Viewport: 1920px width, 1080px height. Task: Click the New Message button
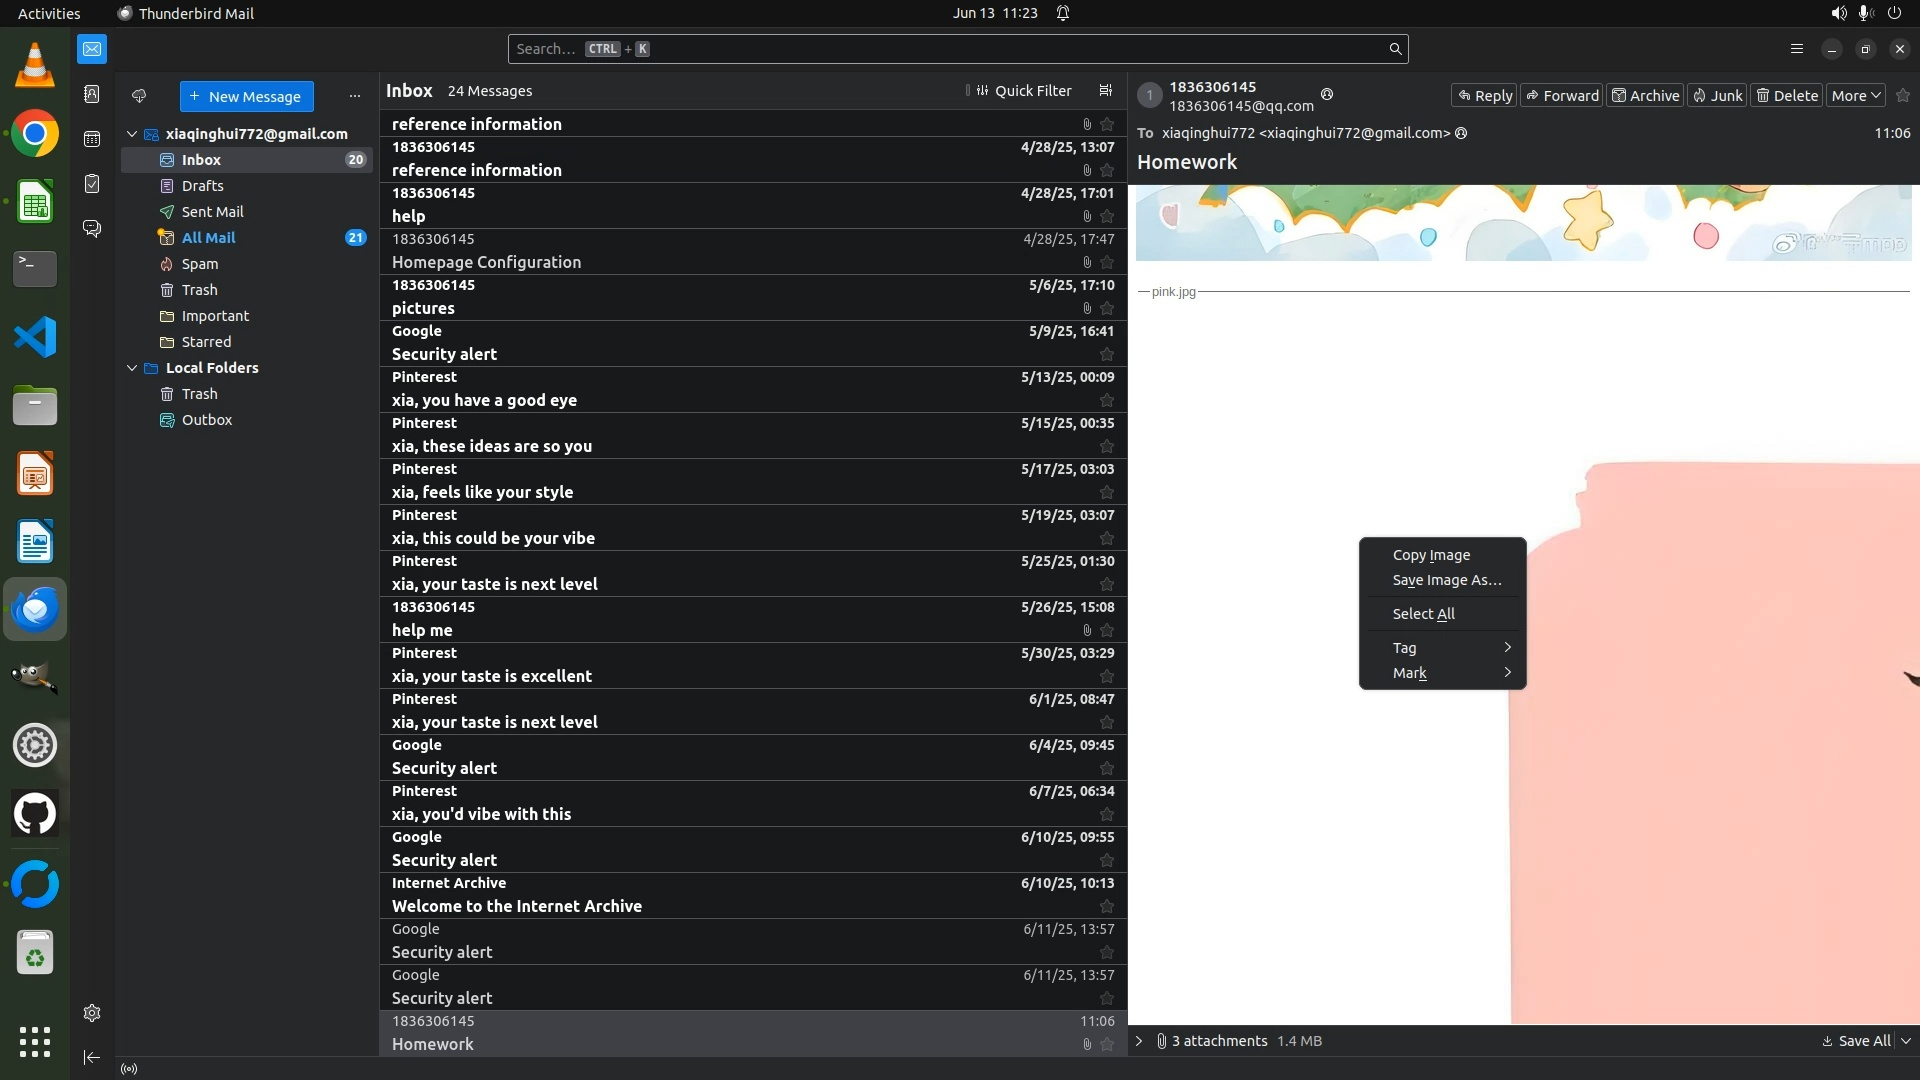tap(246, 97)
